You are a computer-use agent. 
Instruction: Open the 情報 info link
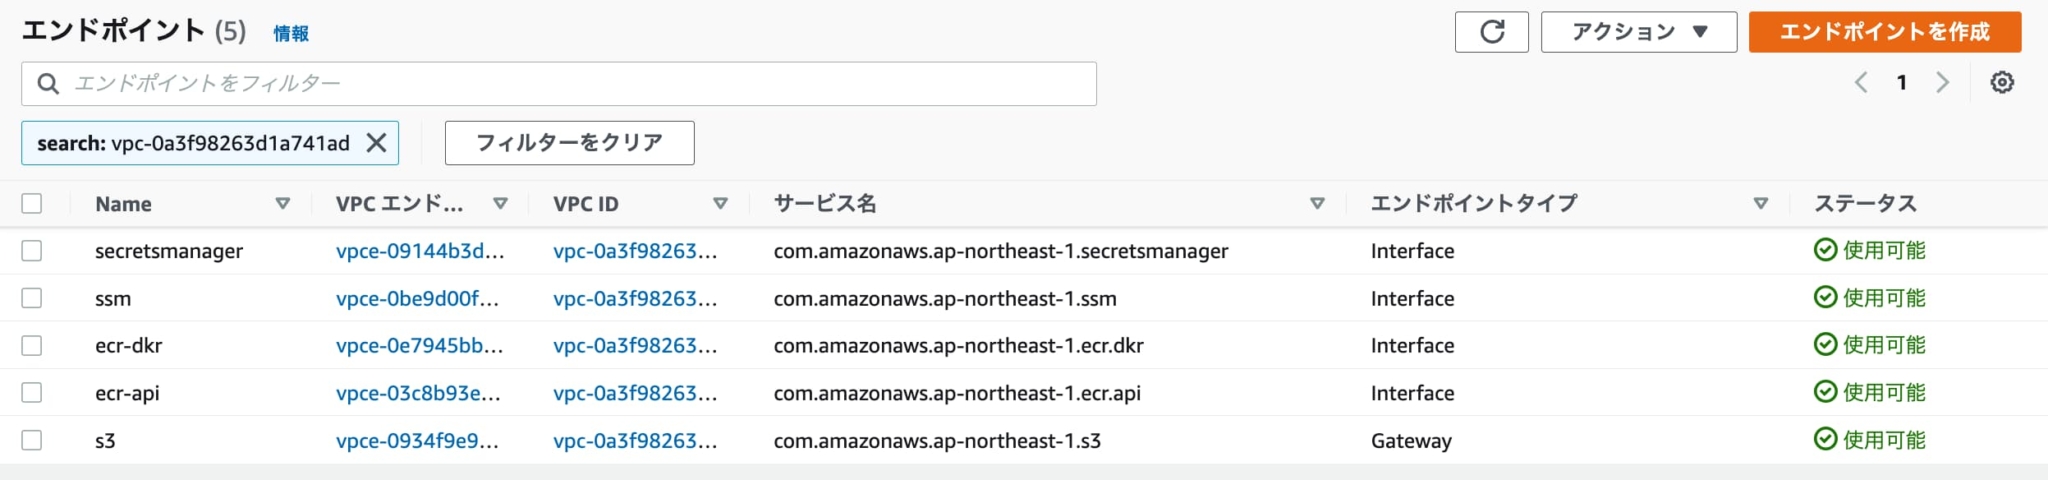(291, 34)
